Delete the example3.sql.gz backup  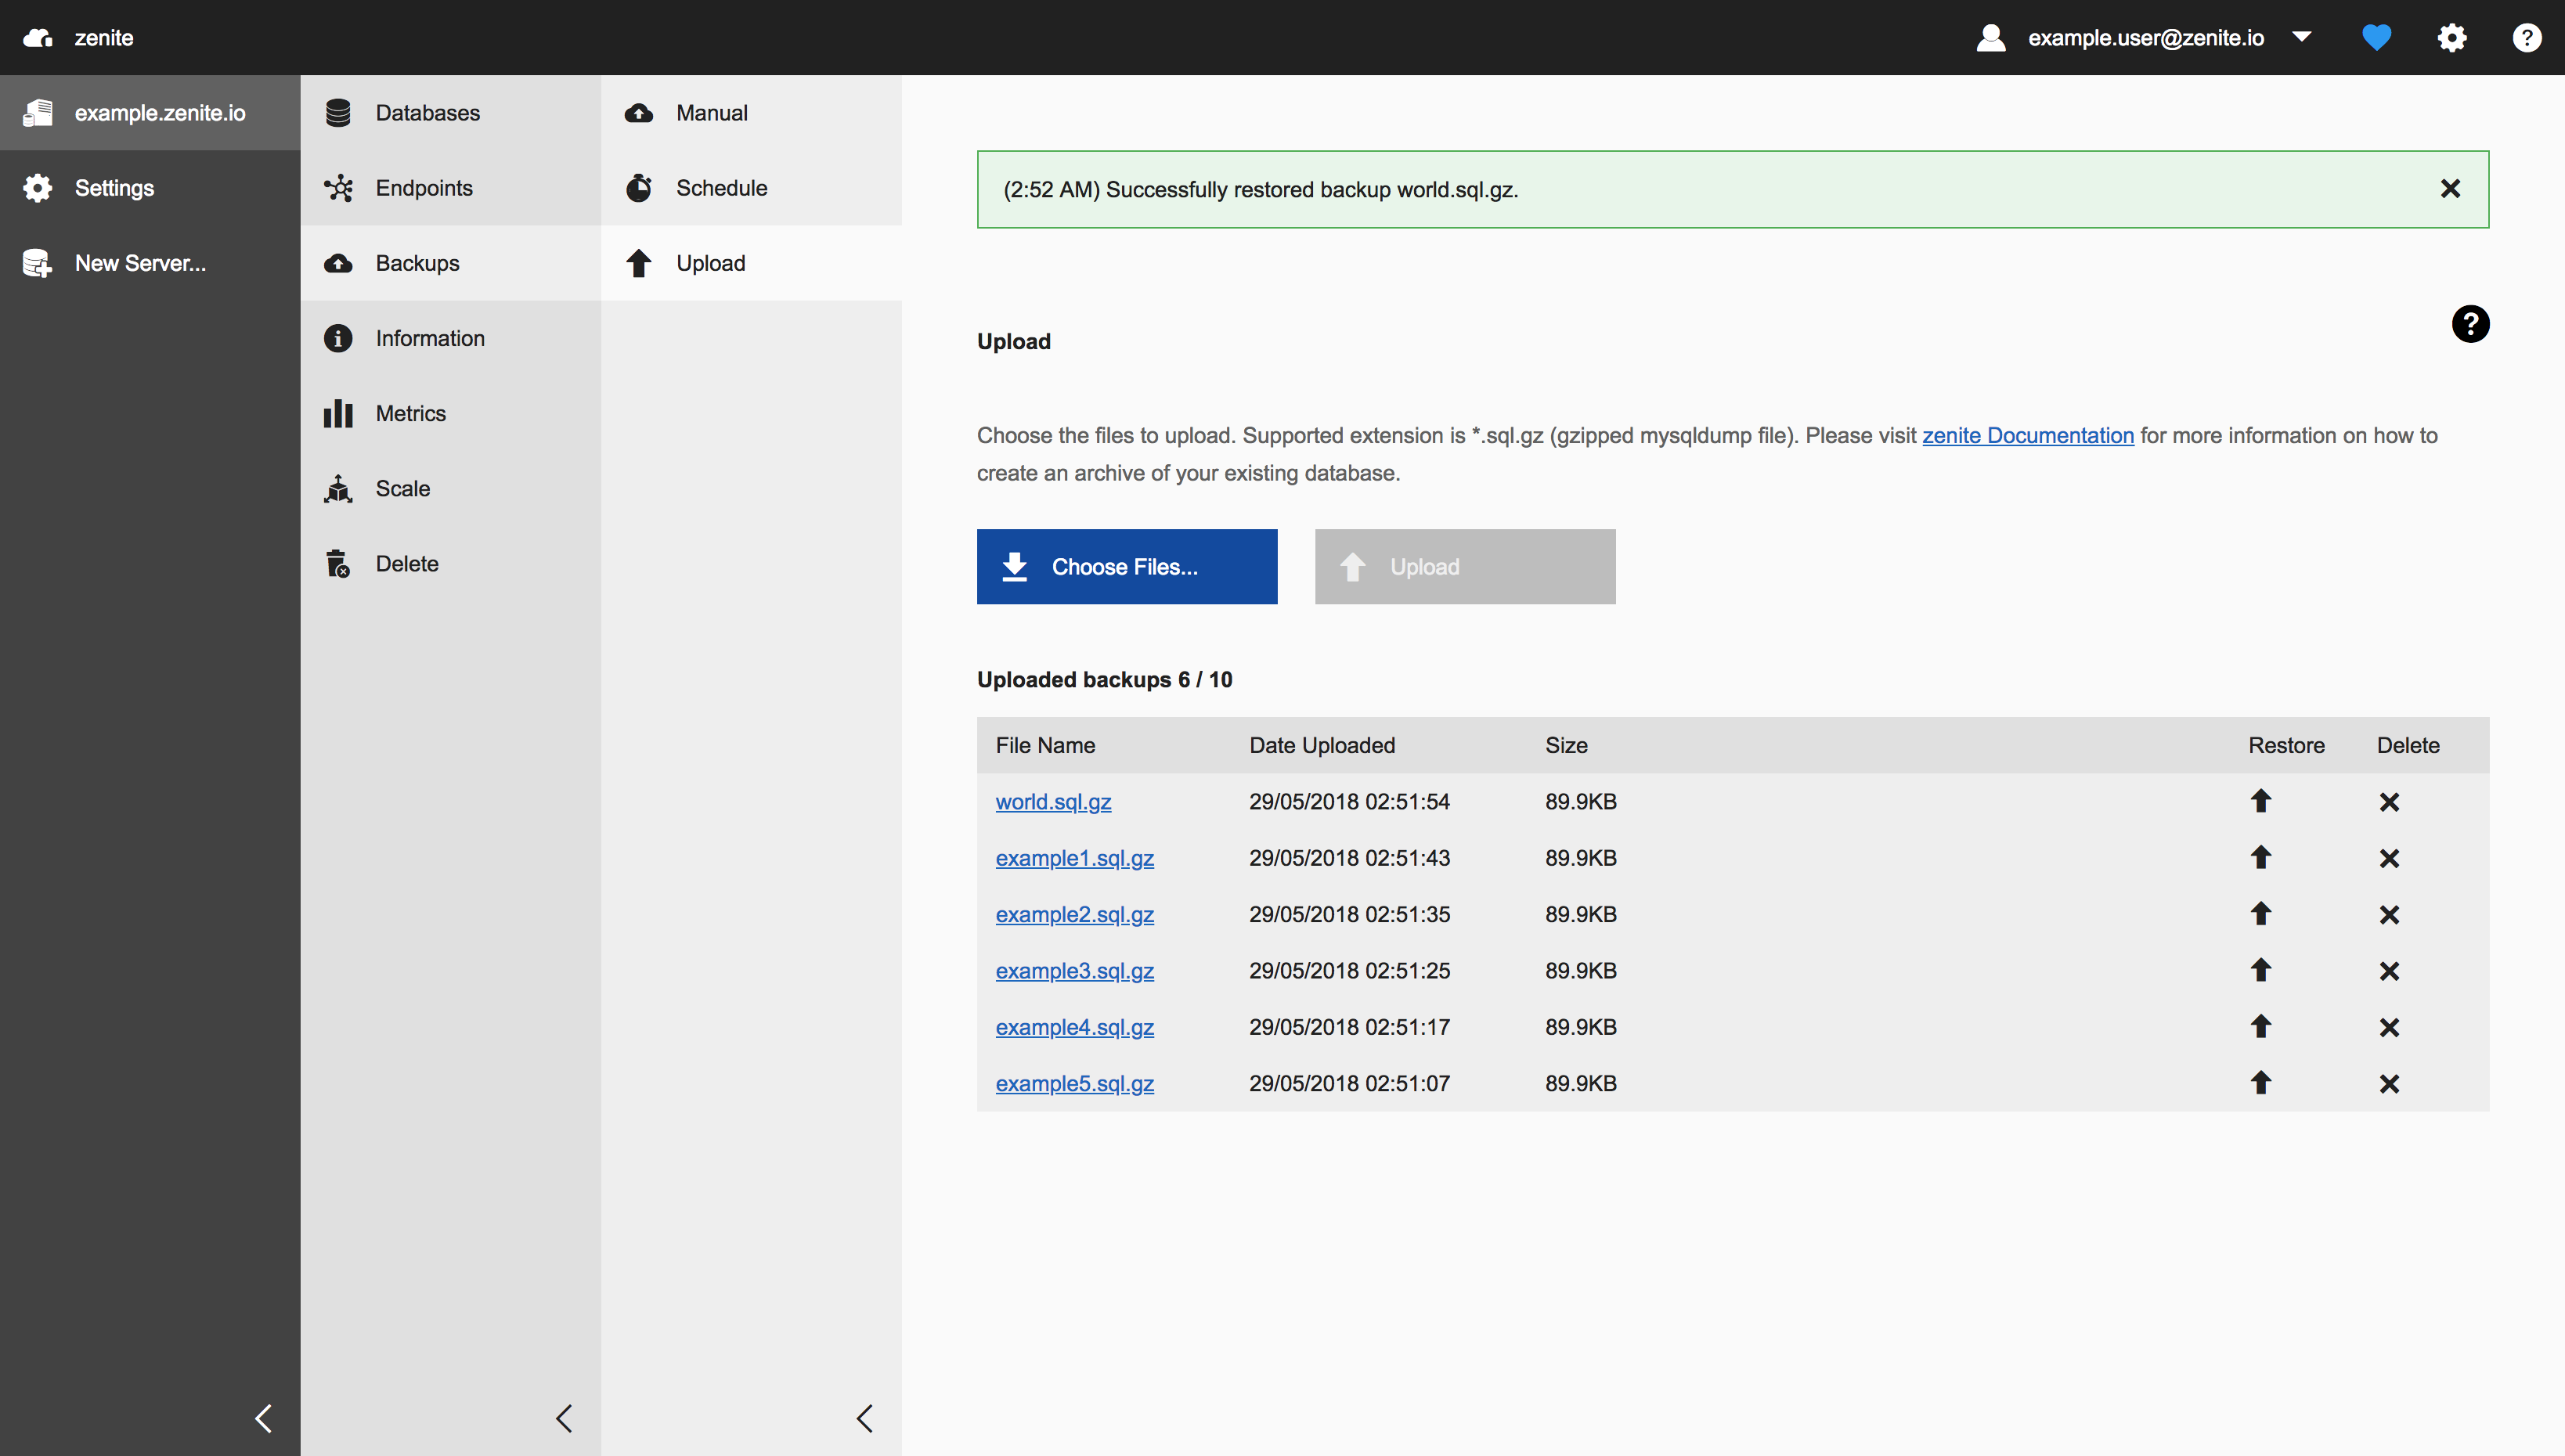(2389, 971)
